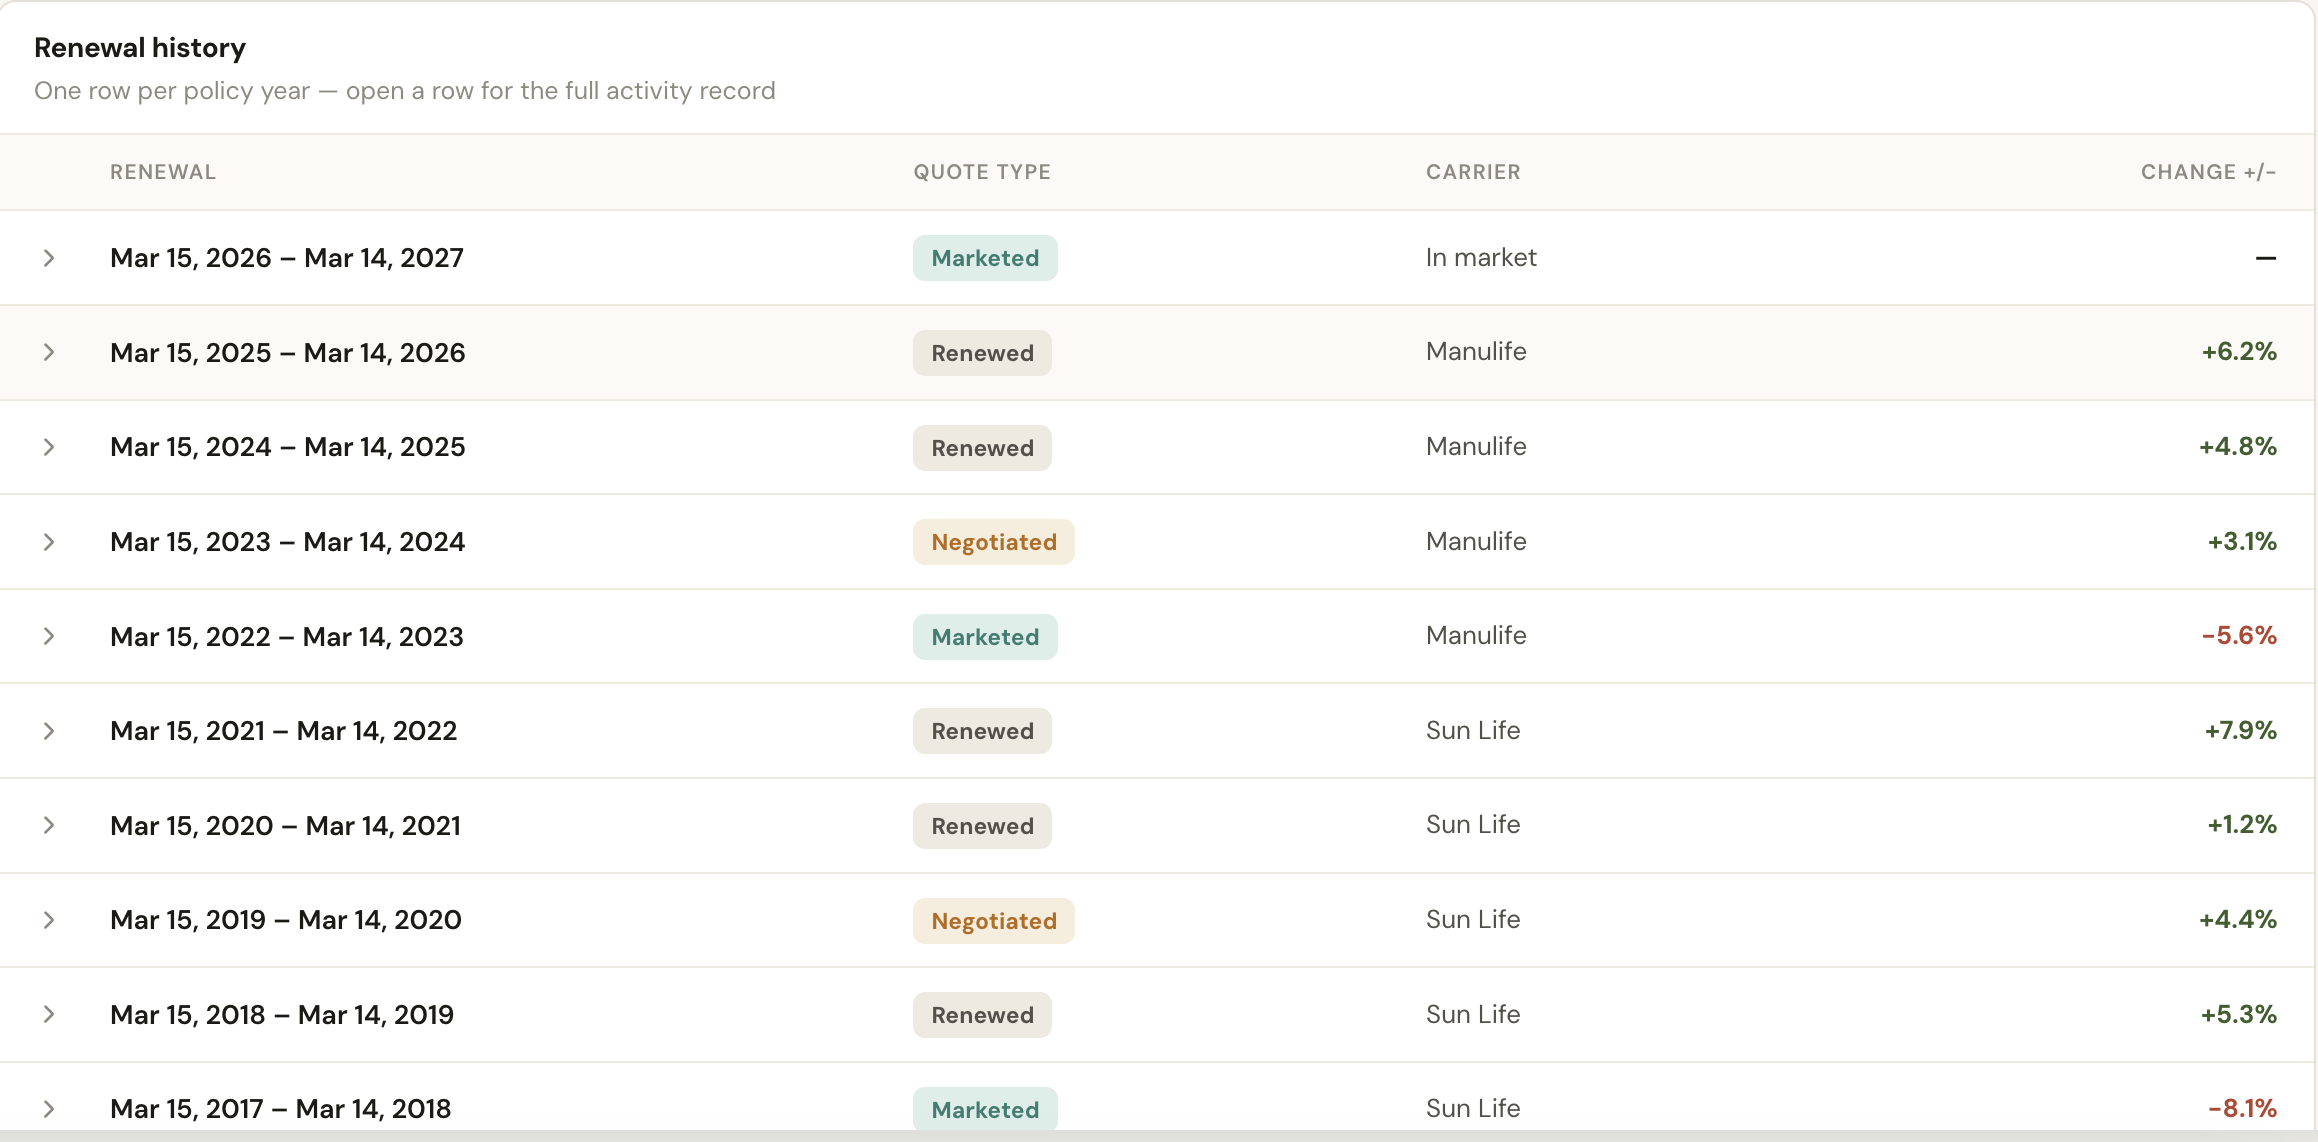Click the Negotiated badge in the 2019–2020 row
The image size is (2318, 1142).
pyautogui.click(x=994, y=921)
